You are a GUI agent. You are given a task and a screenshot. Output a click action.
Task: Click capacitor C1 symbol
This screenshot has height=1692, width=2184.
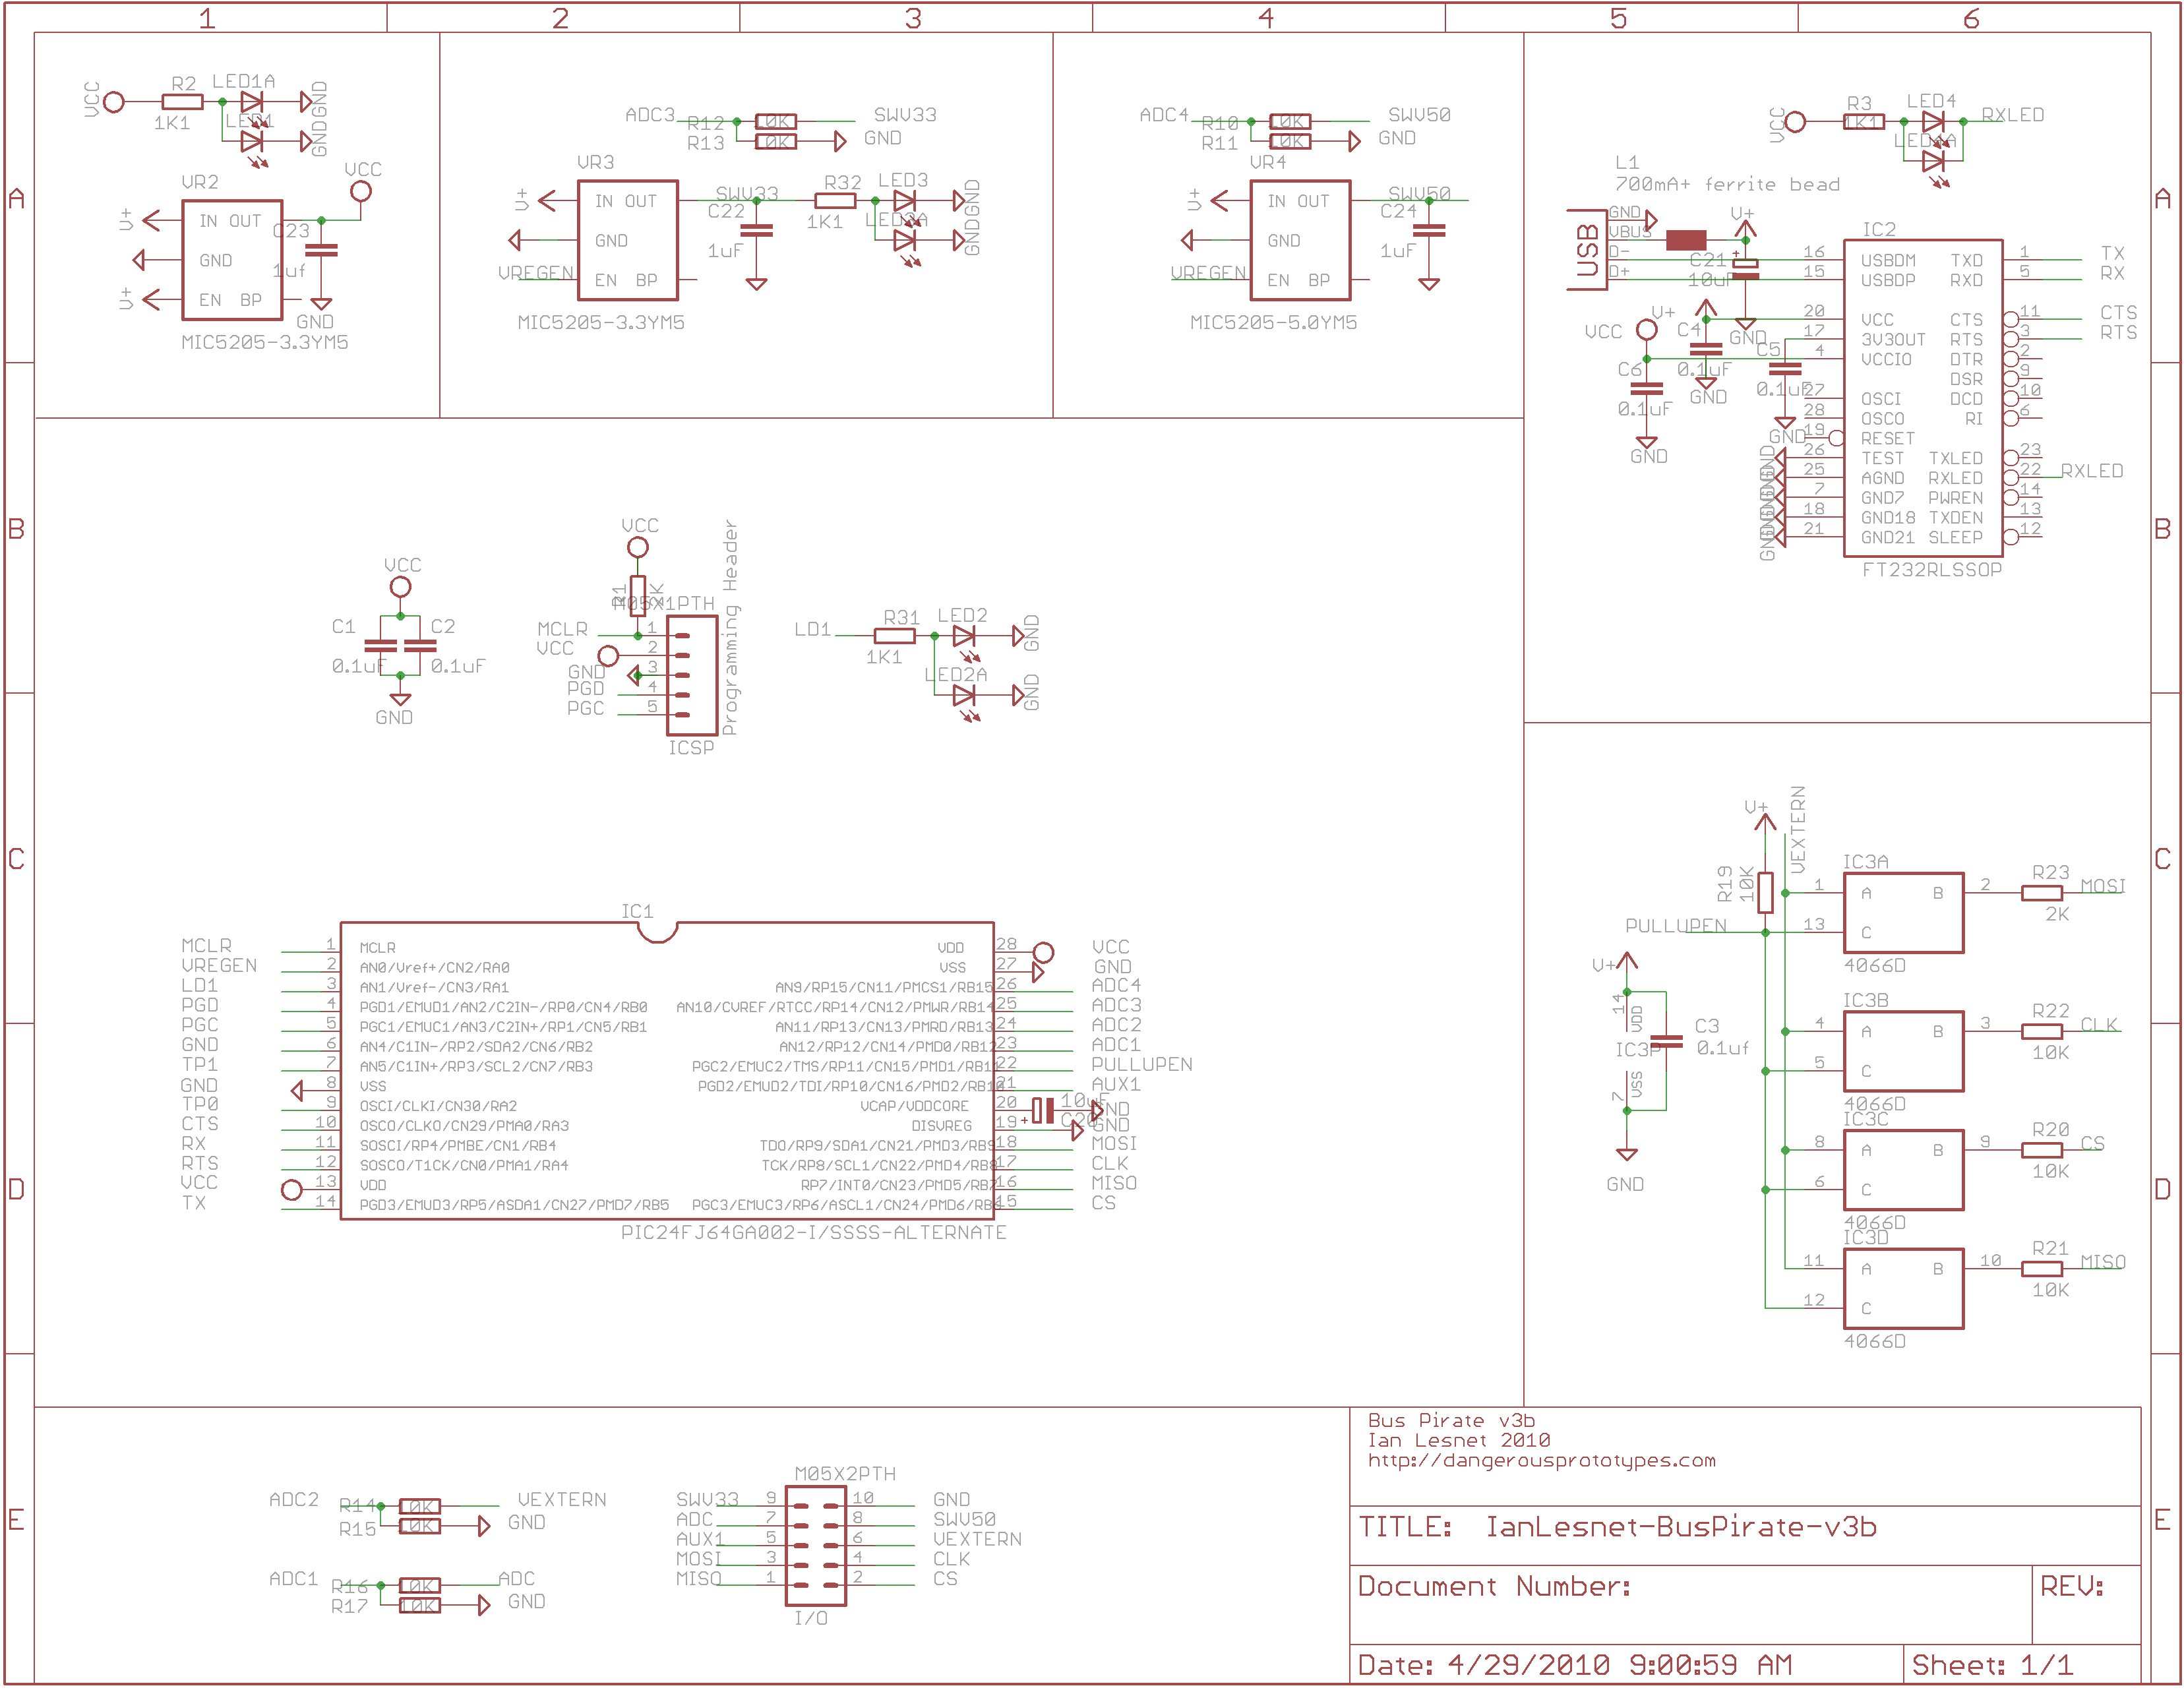380,646
